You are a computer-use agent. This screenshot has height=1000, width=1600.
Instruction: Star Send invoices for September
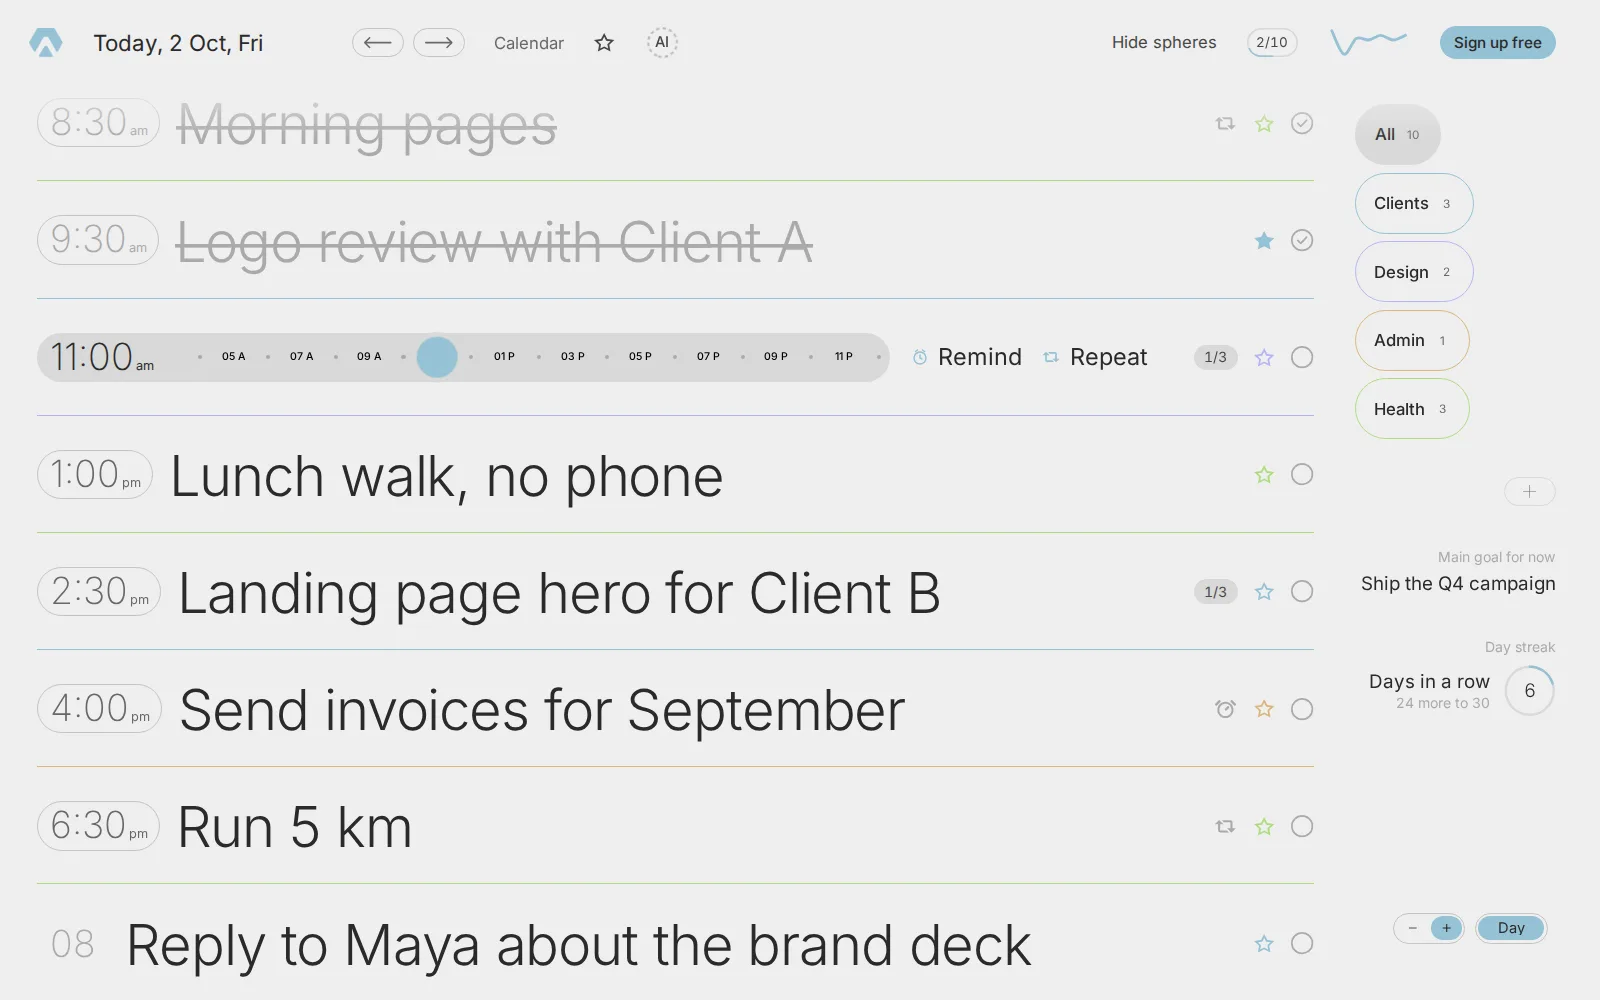pos(1264,709)
